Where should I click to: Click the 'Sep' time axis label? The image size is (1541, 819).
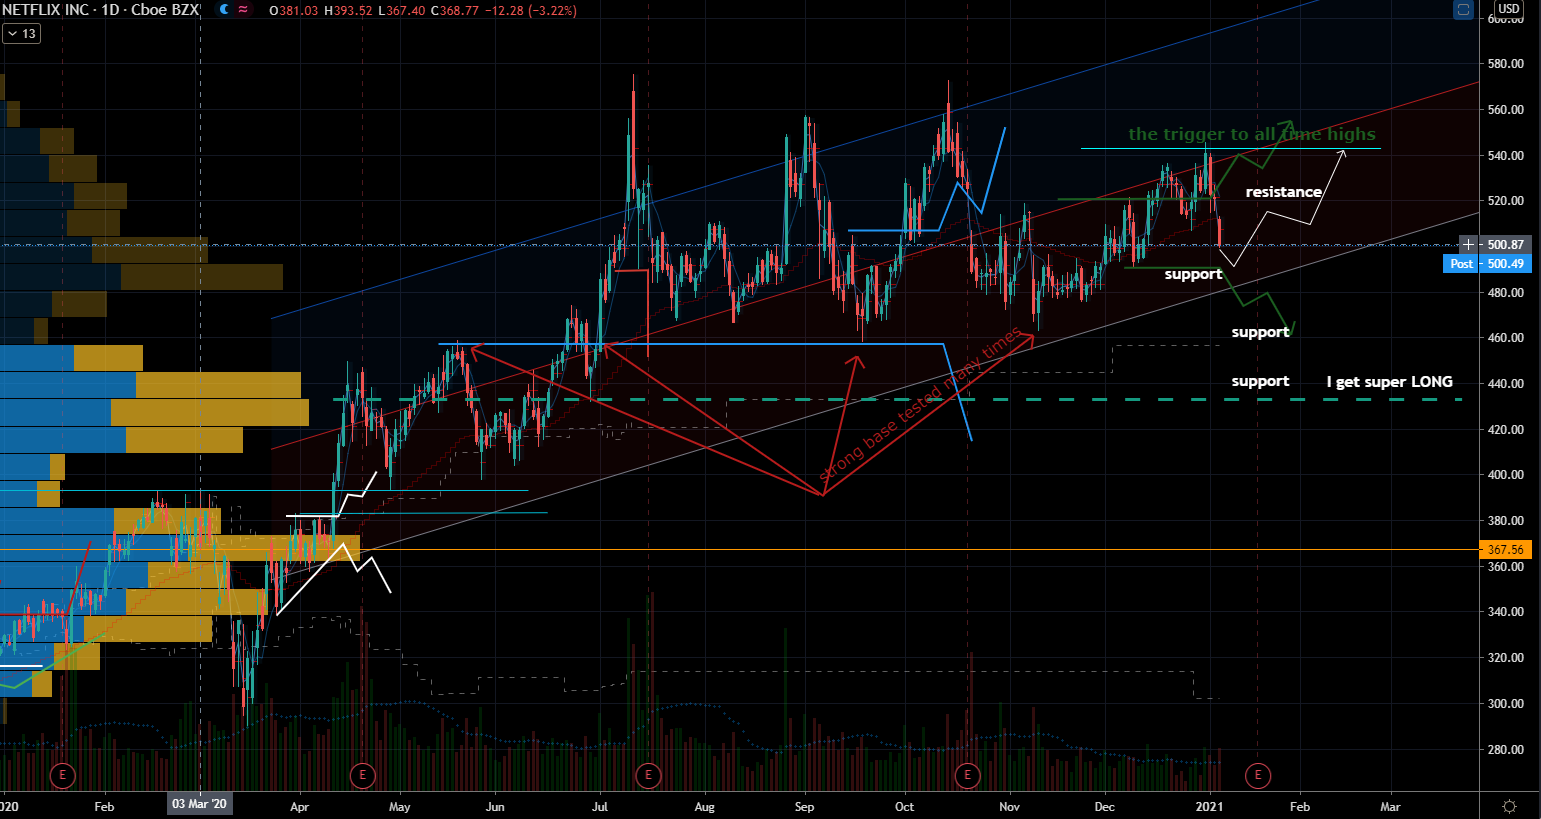(x=805, y=807)
